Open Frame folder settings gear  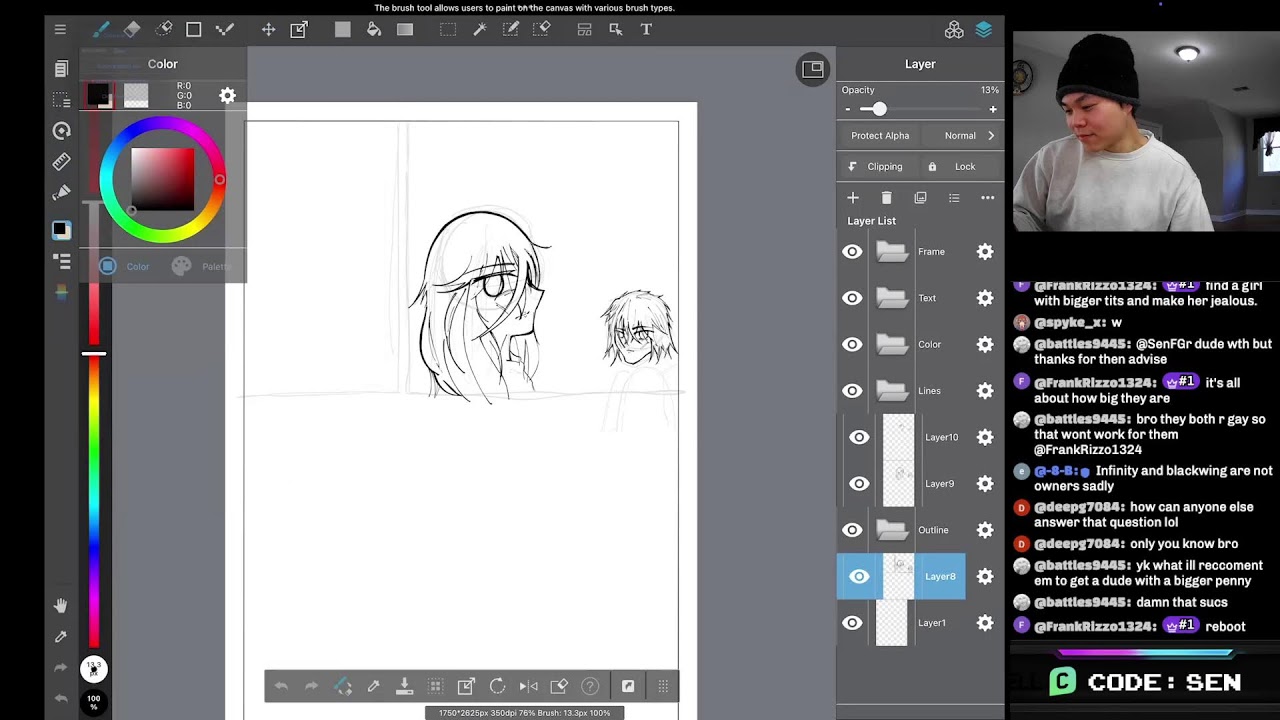tap(985, 252)
